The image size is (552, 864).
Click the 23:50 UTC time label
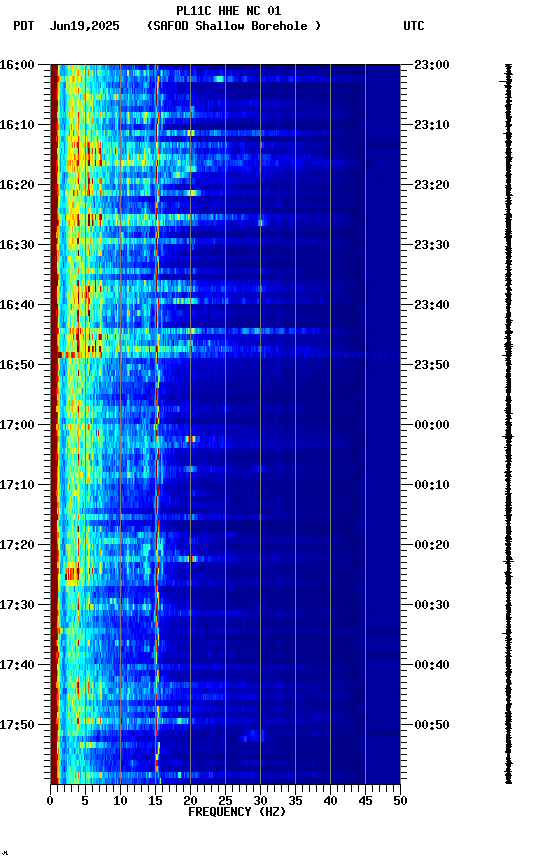(x=432, y=365)
